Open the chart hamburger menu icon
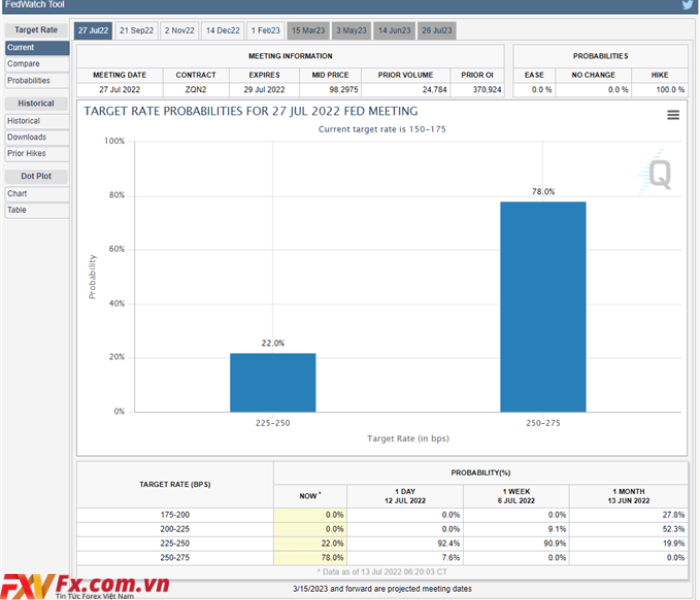 (x=673, y=115)
